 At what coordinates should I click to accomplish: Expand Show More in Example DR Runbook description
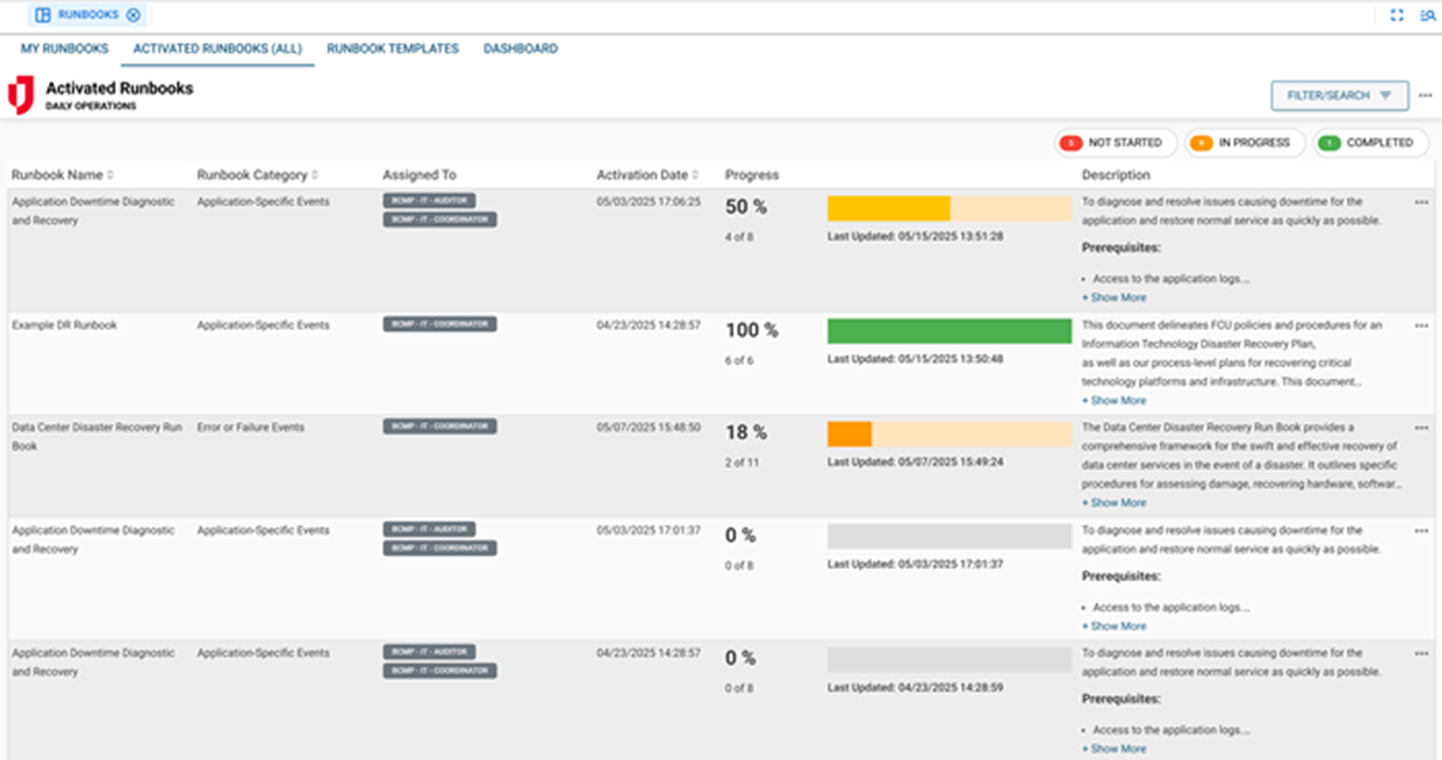coord(1114,401)
